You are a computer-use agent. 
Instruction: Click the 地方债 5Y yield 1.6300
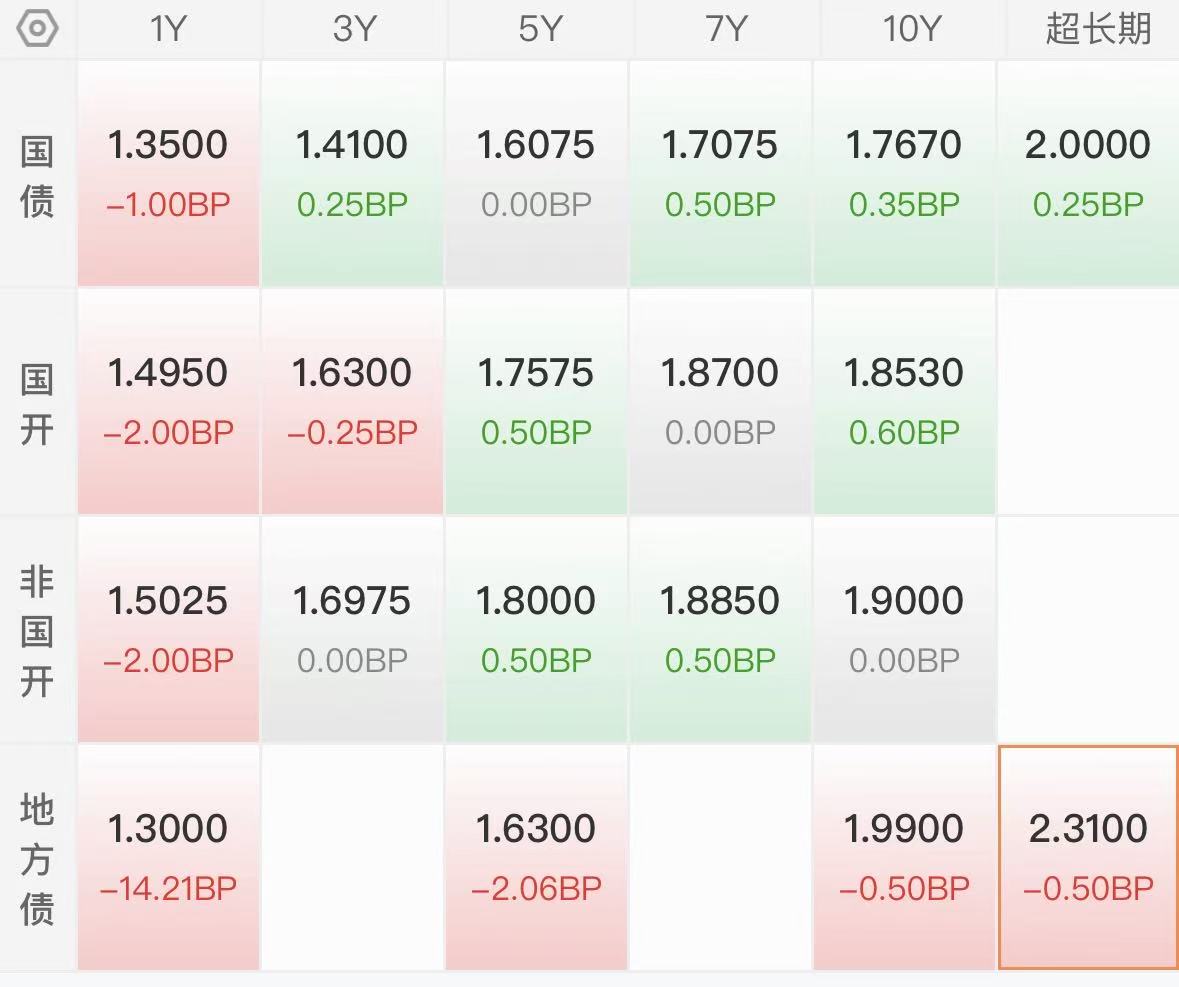coord(537,829)
